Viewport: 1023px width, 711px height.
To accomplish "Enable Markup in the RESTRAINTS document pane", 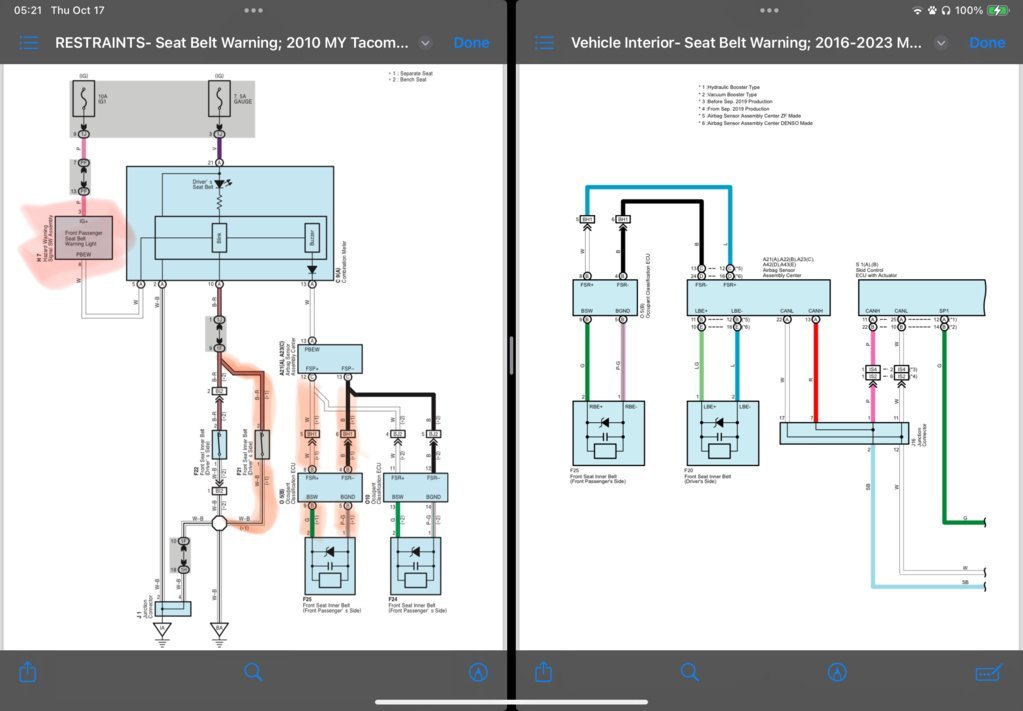I will [x=478, y=673].
